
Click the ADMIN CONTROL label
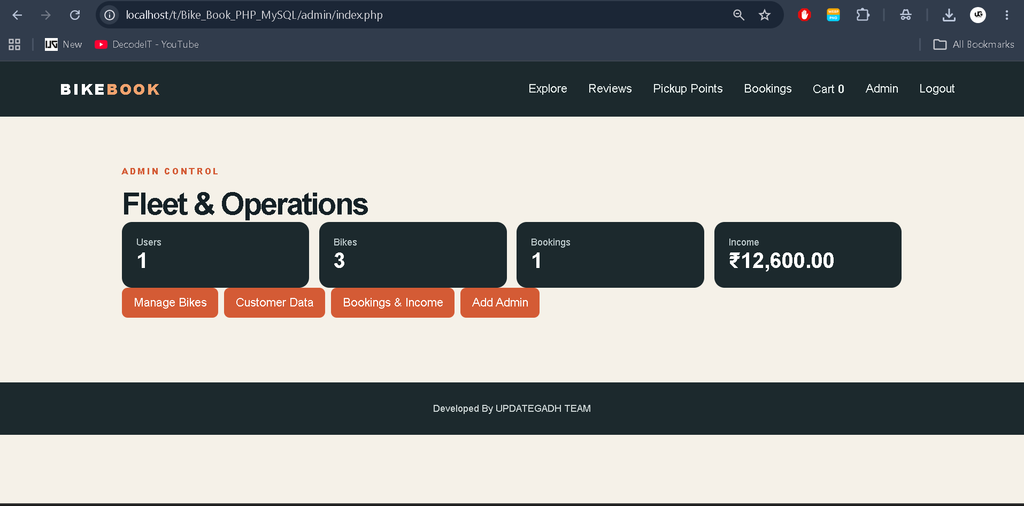pyautogui.click(x=170, y=172)
